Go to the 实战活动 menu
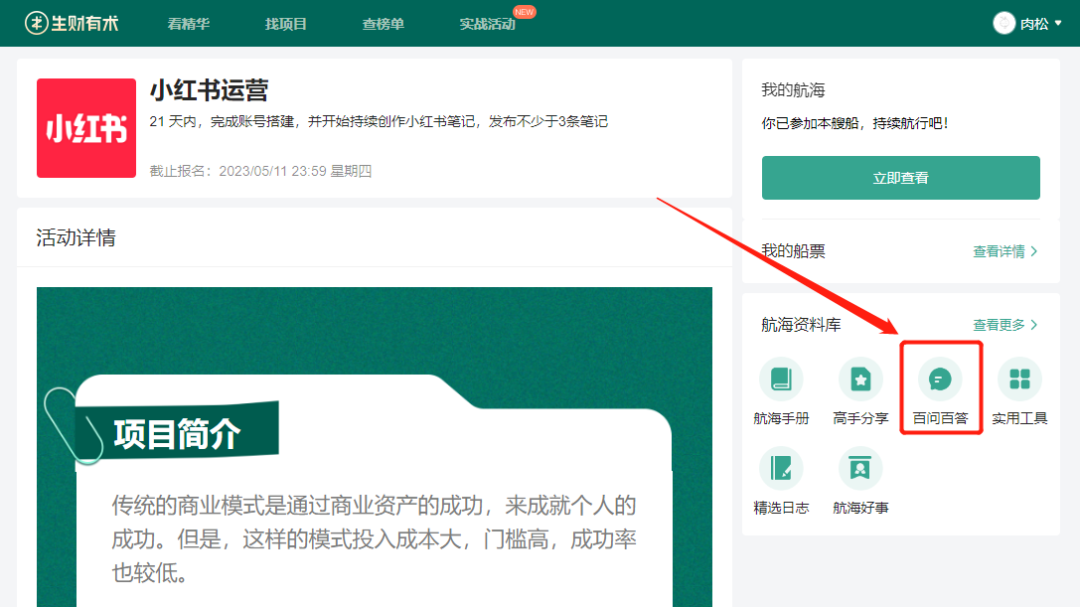1080x607 pixels. coord(488,24)
